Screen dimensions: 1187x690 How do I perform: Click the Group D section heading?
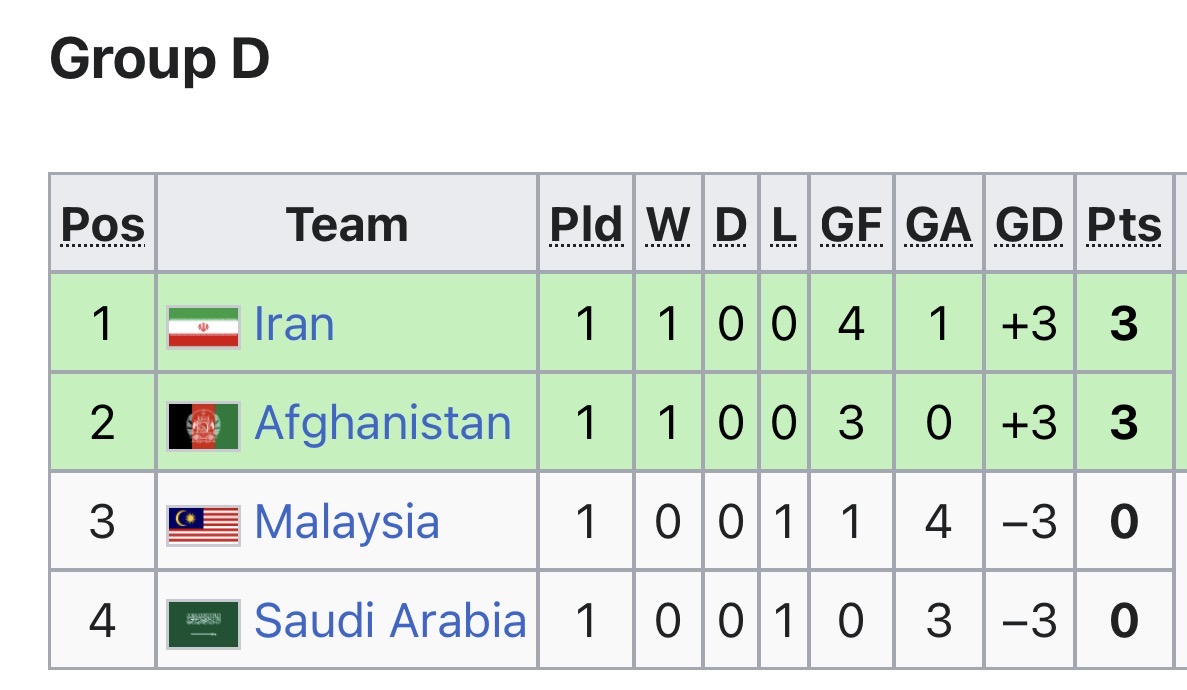pyautogui.click(x=160, y=60)
